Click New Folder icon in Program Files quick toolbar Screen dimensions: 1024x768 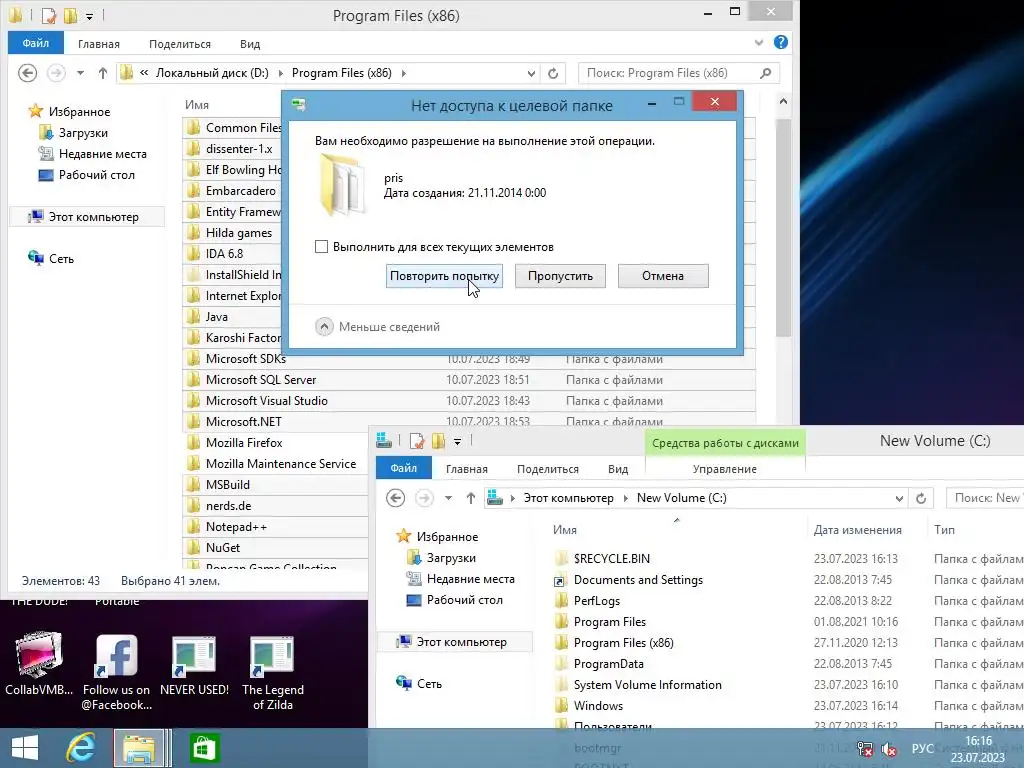coord(70,15)
